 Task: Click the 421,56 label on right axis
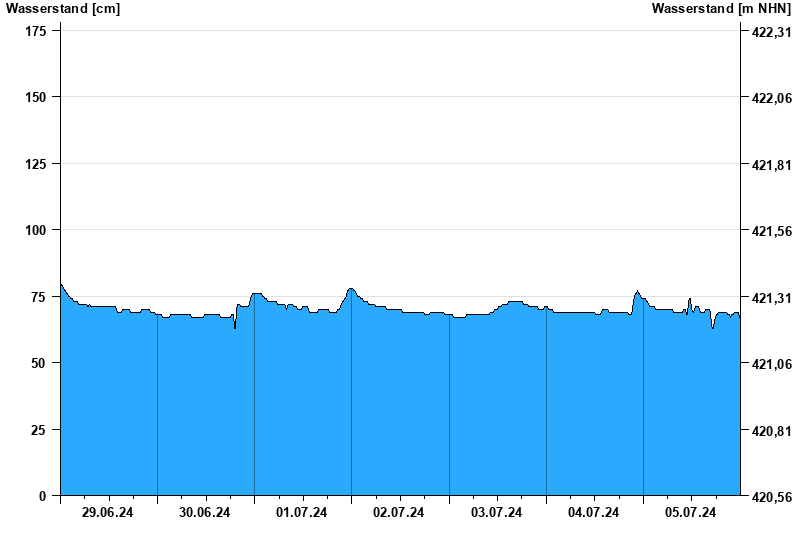(x=772, y=231)
